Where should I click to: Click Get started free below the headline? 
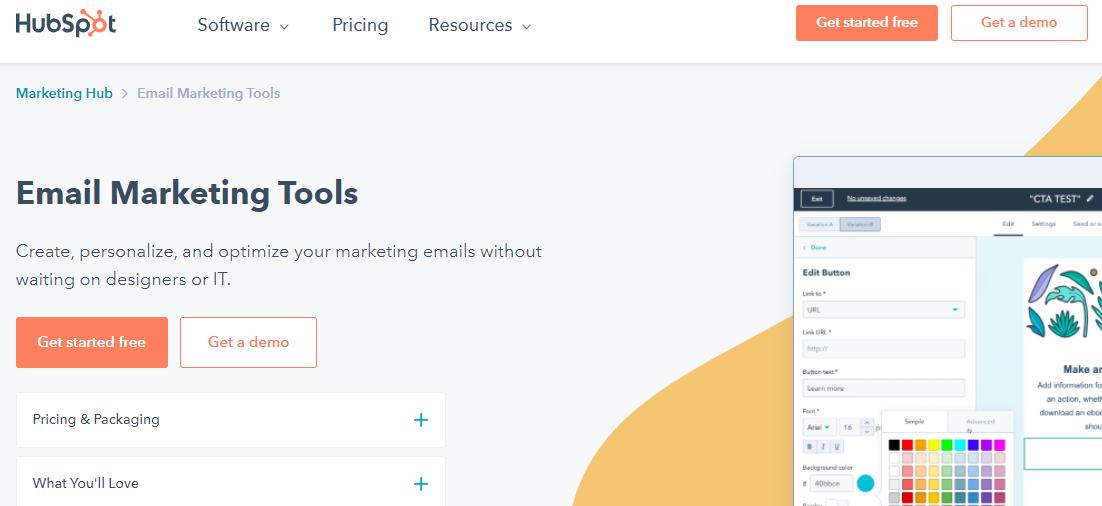(x=92, y=342)
